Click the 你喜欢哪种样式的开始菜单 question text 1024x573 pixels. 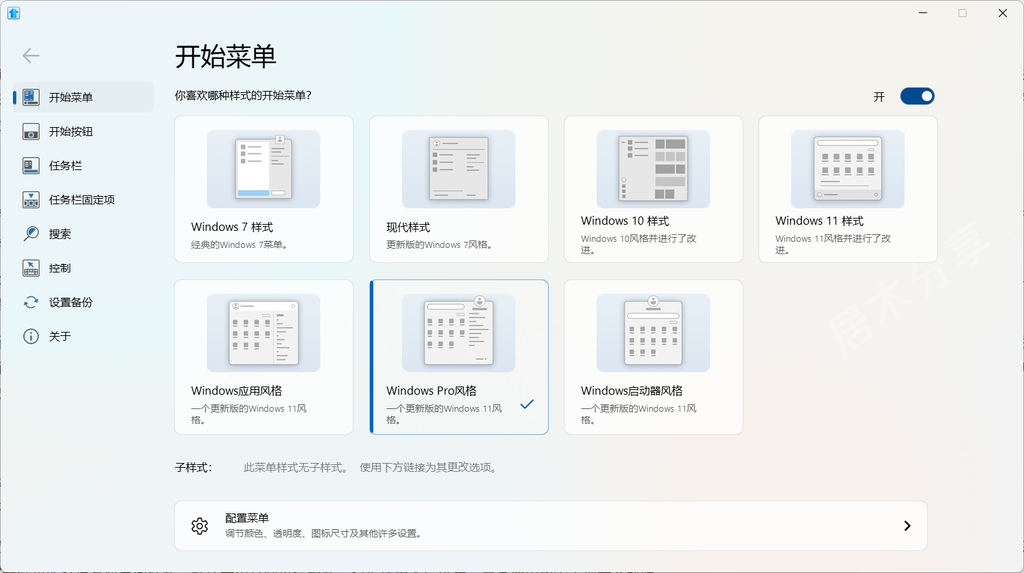[243, 95]
